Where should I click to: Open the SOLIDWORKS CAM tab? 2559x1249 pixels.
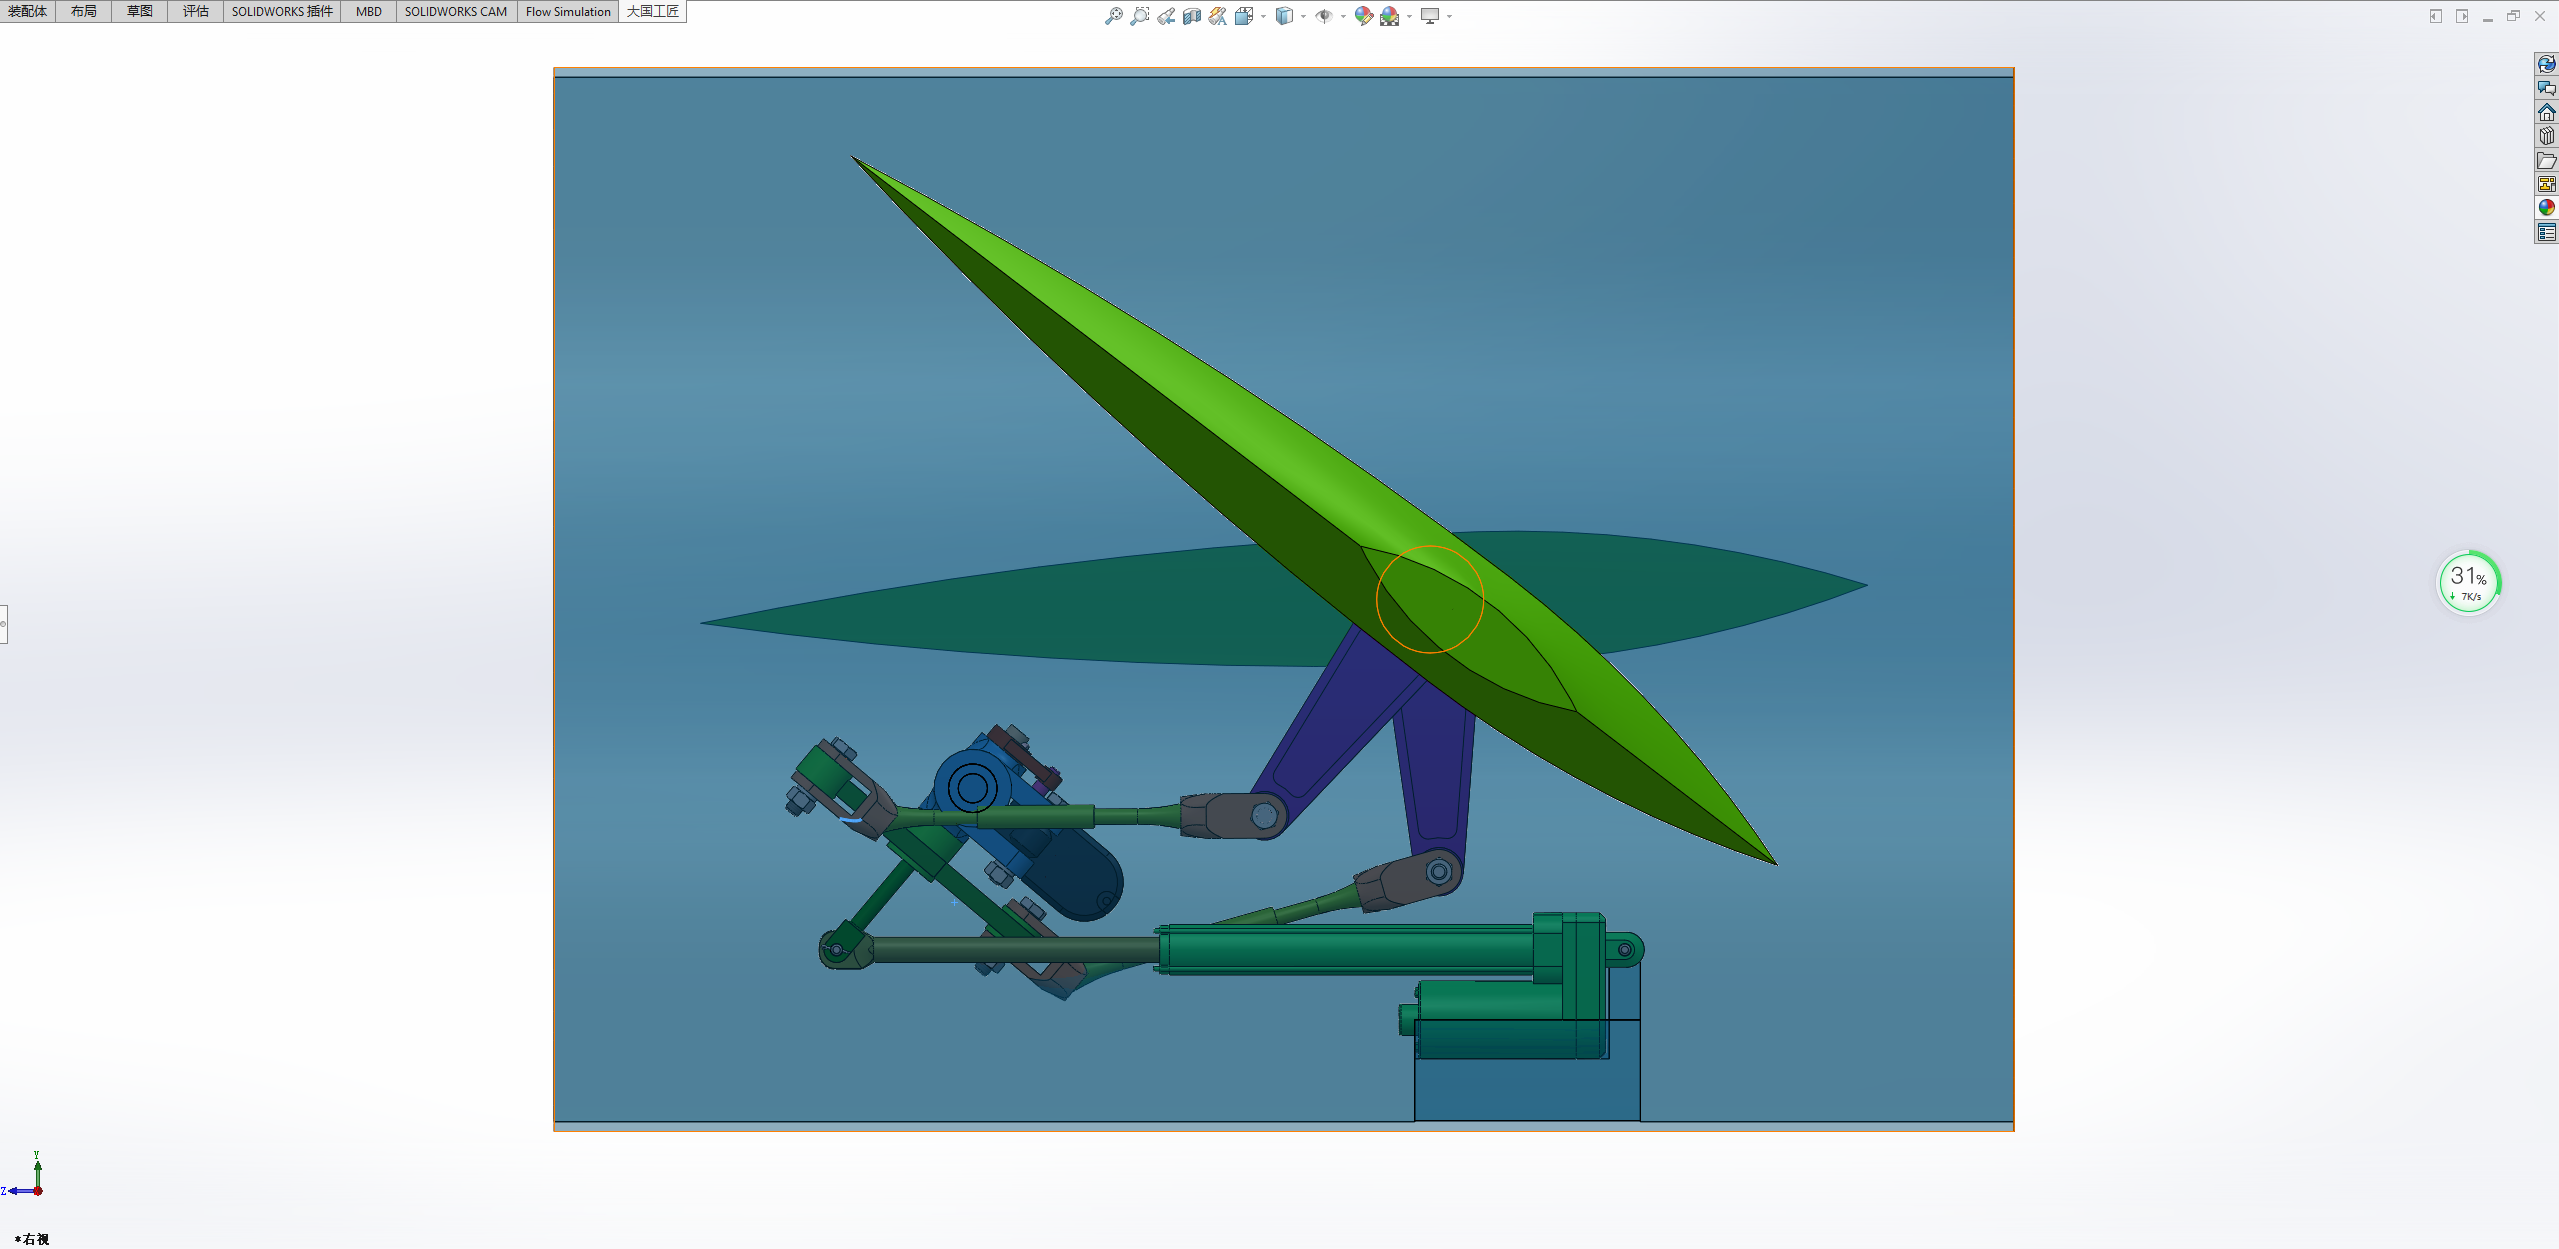(x=455, y=12)
